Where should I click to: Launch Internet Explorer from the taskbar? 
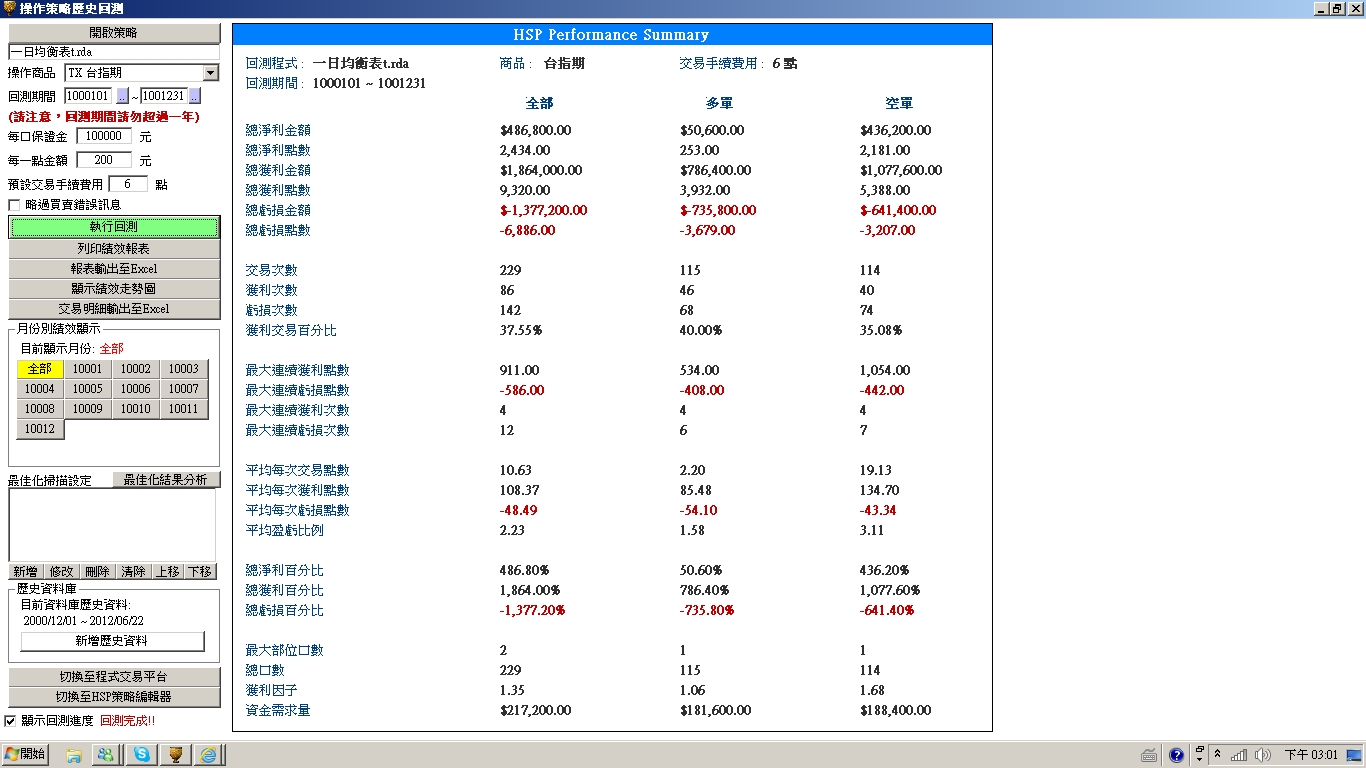[209, 755]
